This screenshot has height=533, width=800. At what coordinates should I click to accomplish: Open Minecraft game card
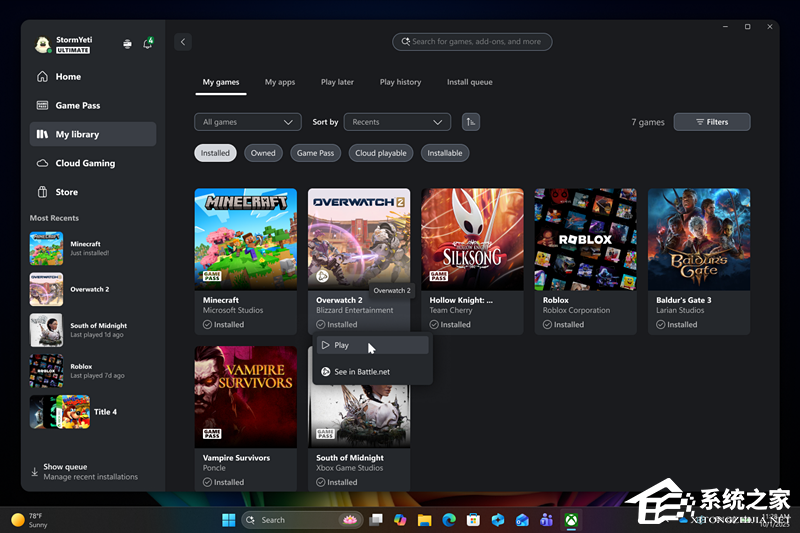(x=245, y=262)
